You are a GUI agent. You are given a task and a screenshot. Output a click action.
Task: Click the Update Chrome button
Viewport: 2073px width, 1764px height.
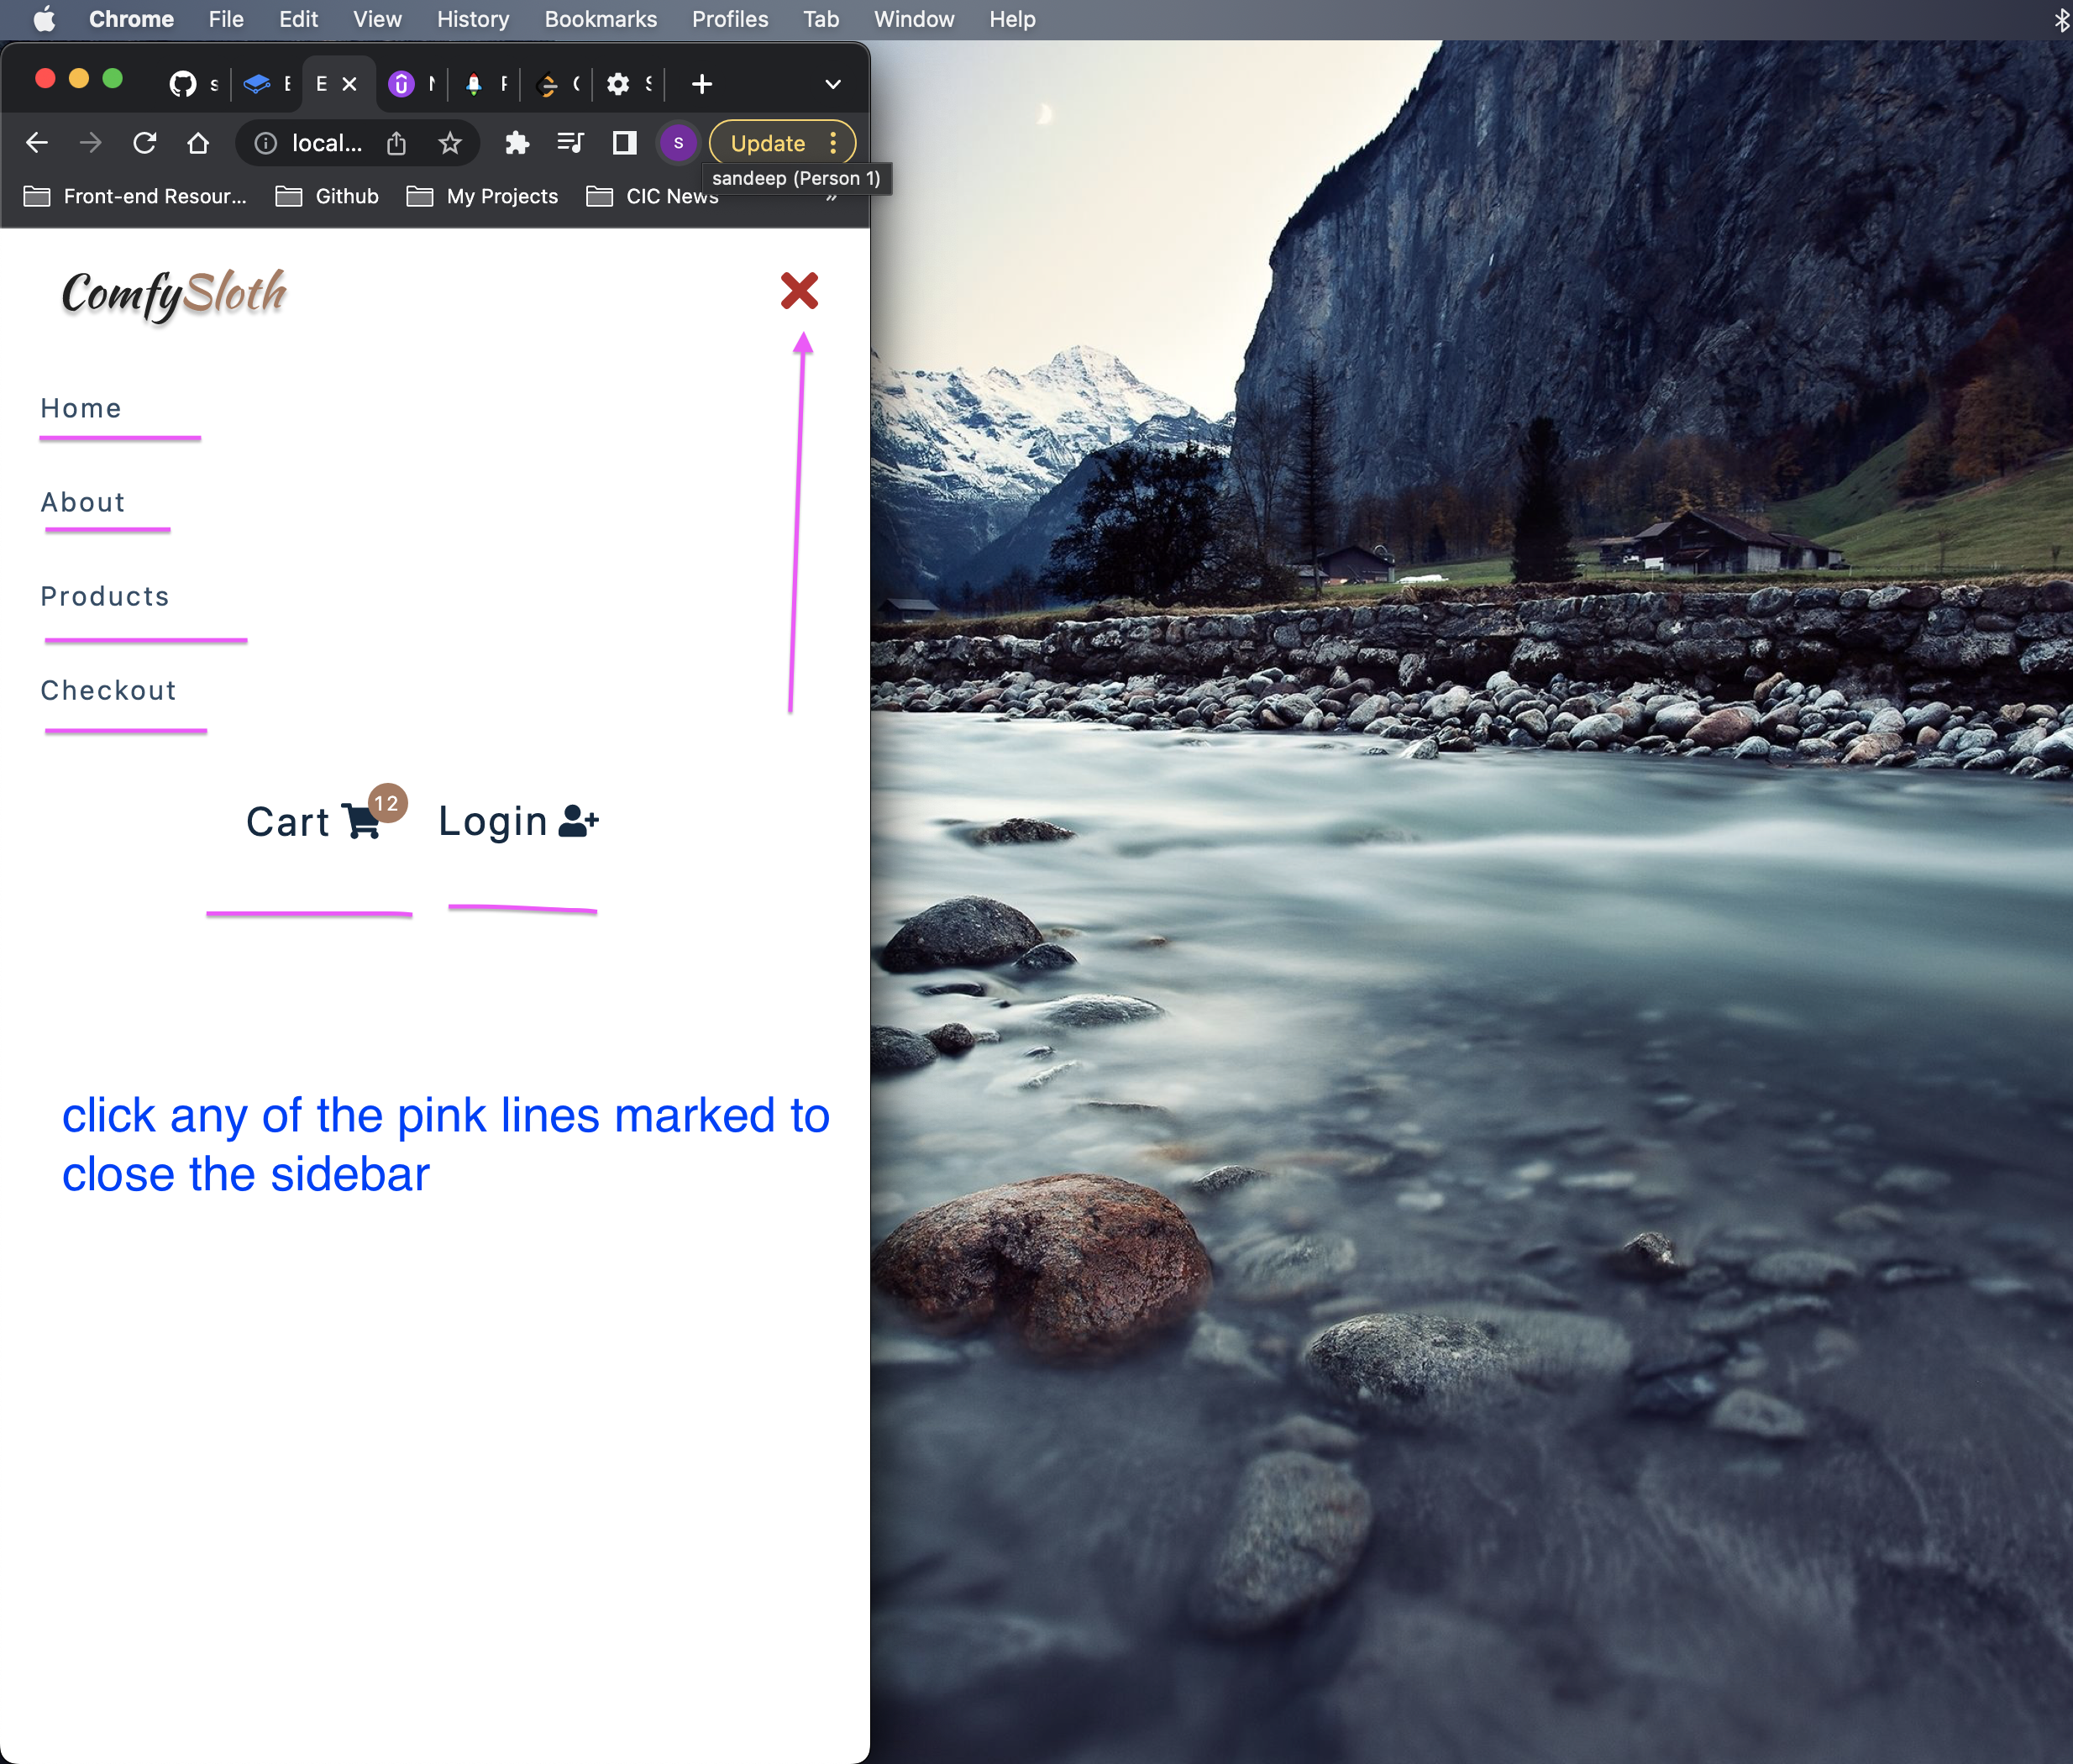[768, 143]
